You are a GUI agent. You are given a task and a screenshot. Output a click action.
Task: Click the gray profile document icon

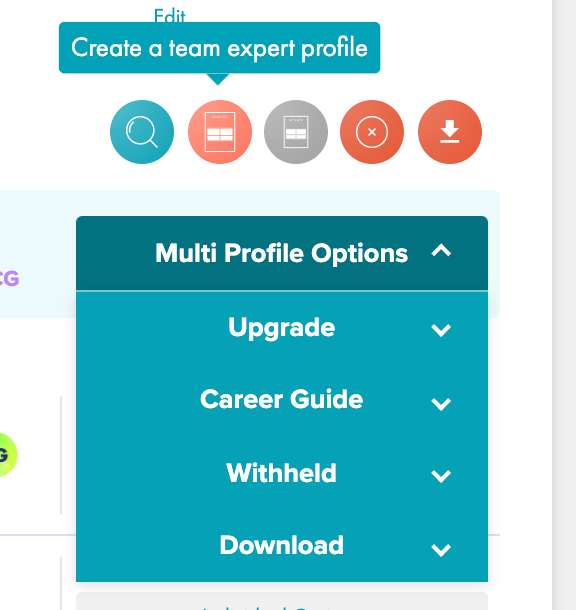[296, 132]
